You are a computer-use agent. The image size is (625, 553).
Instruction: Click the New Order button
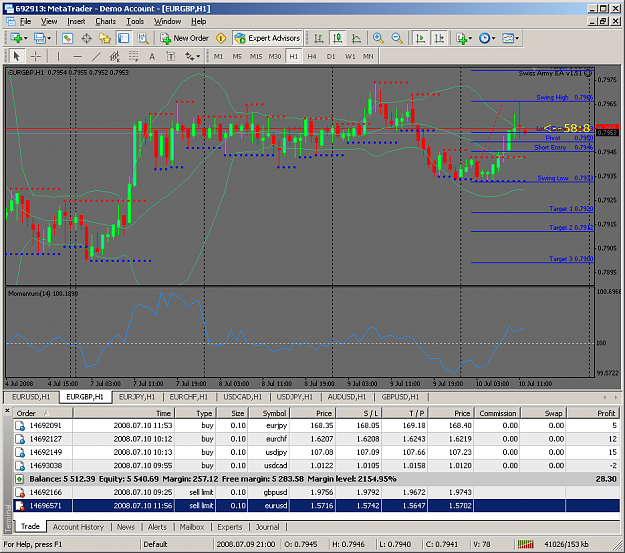click(185, 38)
